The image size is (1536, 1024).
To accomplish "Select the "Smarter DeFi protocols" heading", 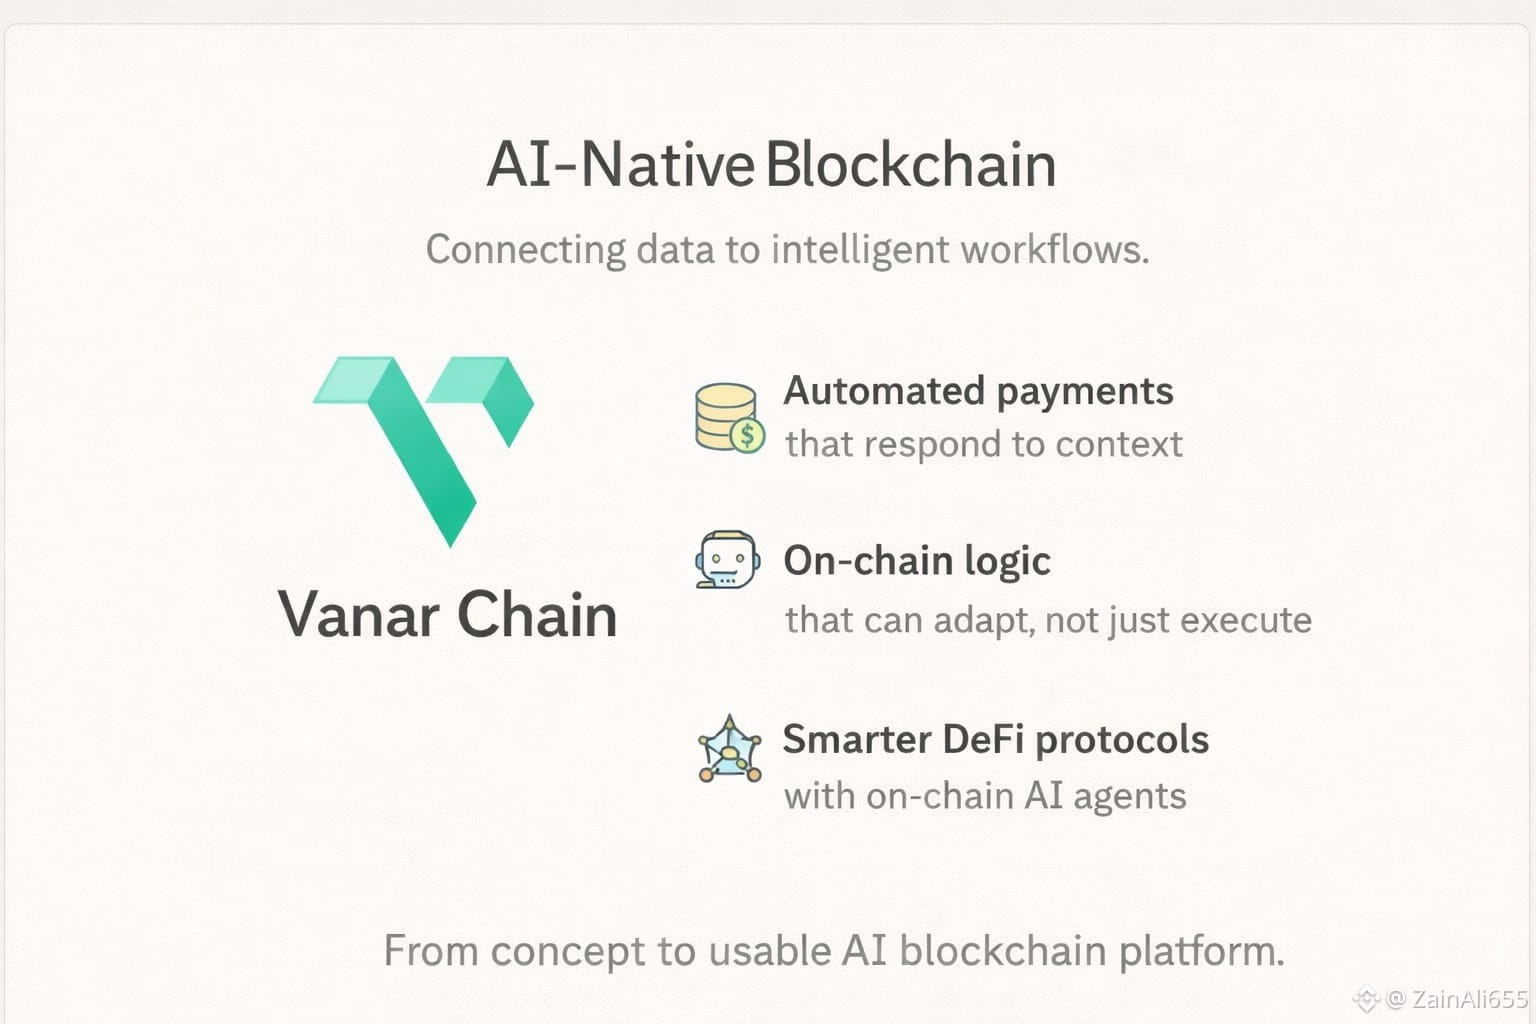I will (x=995, y=740).
